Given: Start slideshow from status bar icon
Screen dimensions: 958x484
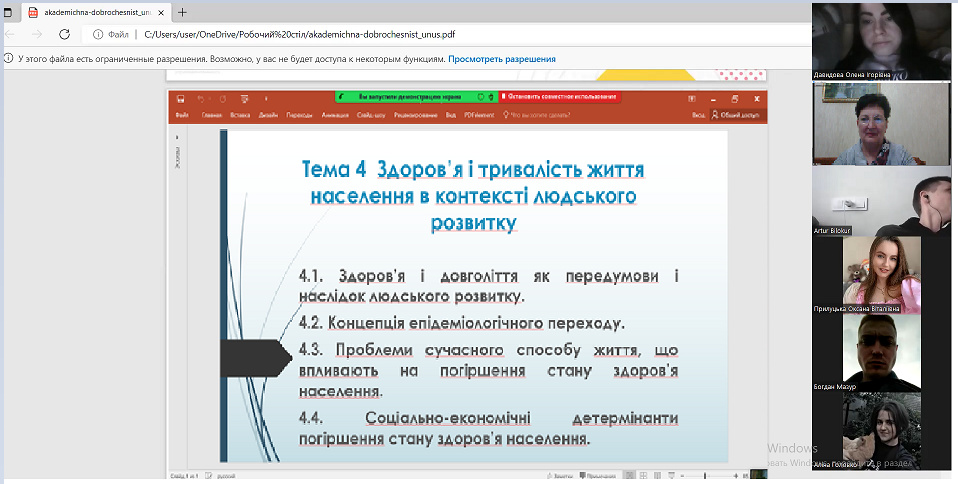Looking at the screenshot, I should 671,475.
